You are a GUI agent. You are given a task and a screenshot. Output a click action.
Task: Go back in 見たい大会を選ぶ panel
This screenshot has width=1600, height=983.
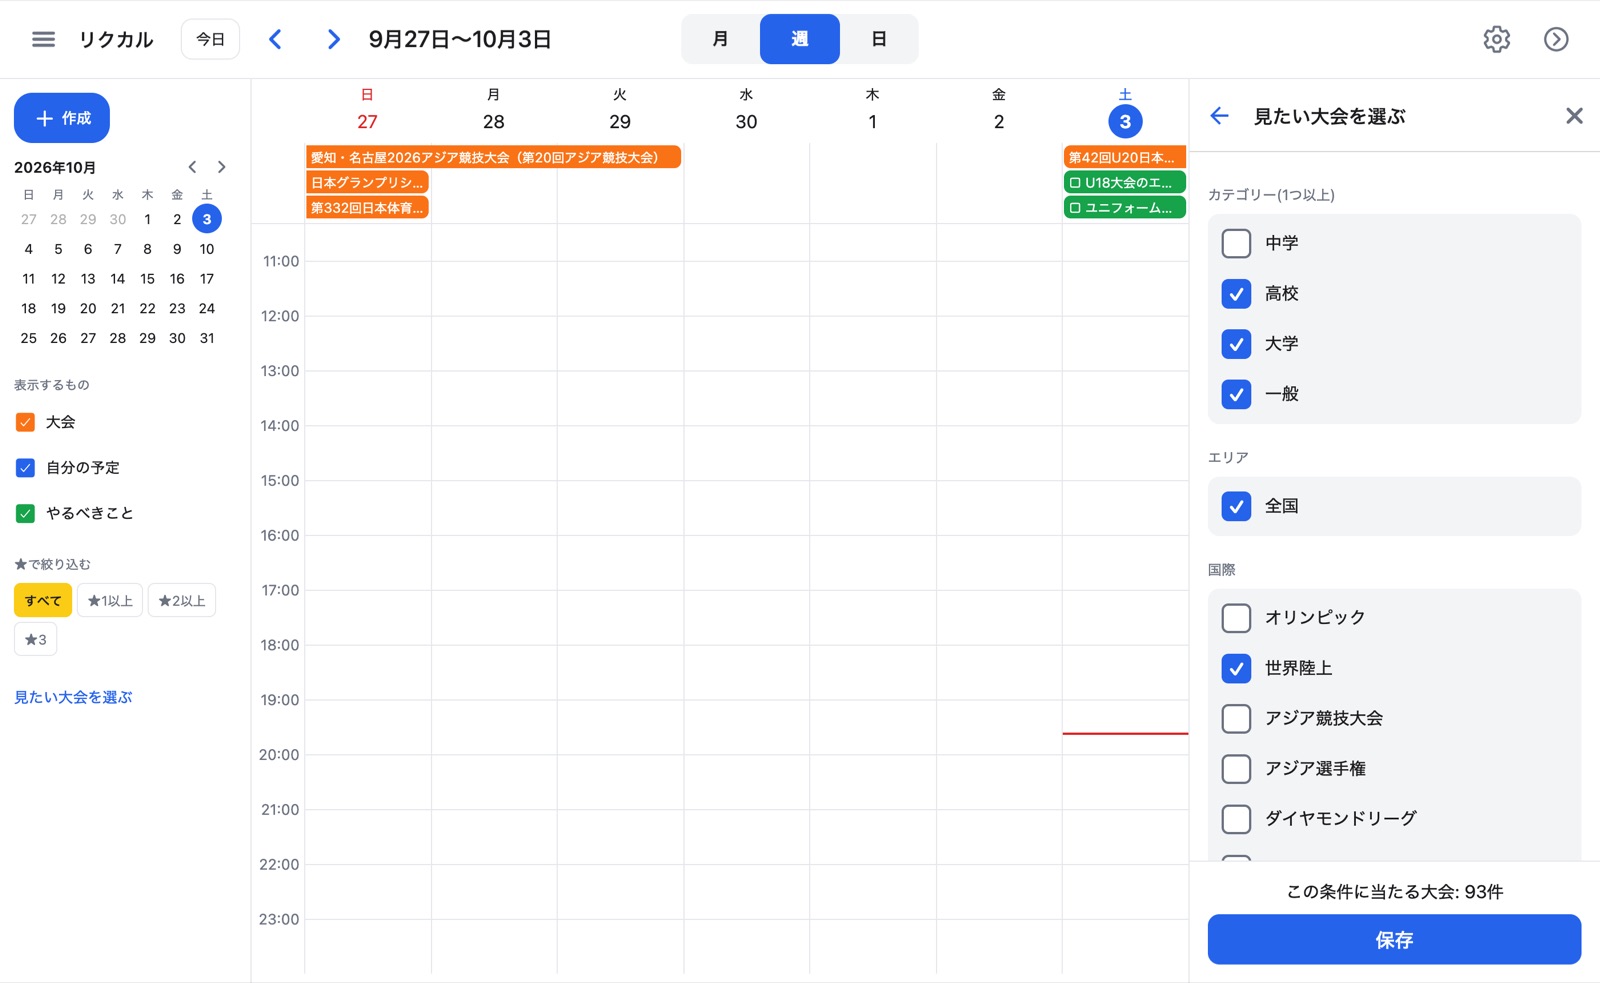click(1219, 116)
